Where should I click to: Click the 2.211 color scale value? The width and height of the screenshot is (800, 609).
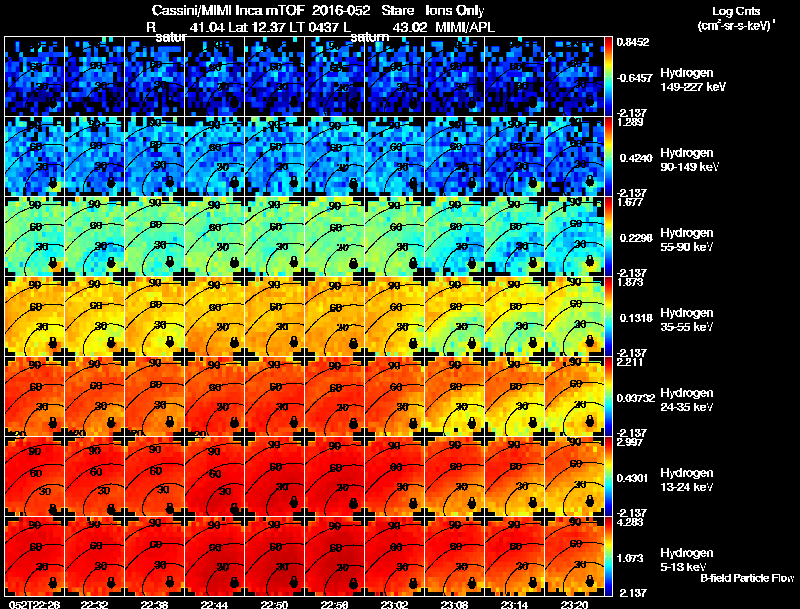pyautogui.click(x=630, y=363)
